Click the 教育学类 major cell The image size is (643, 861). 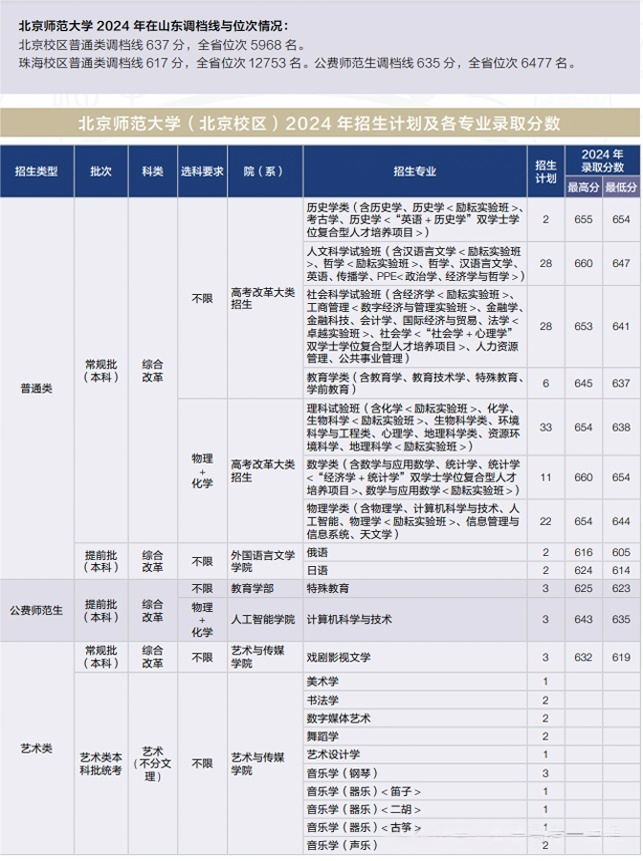(x=415, y=383)
